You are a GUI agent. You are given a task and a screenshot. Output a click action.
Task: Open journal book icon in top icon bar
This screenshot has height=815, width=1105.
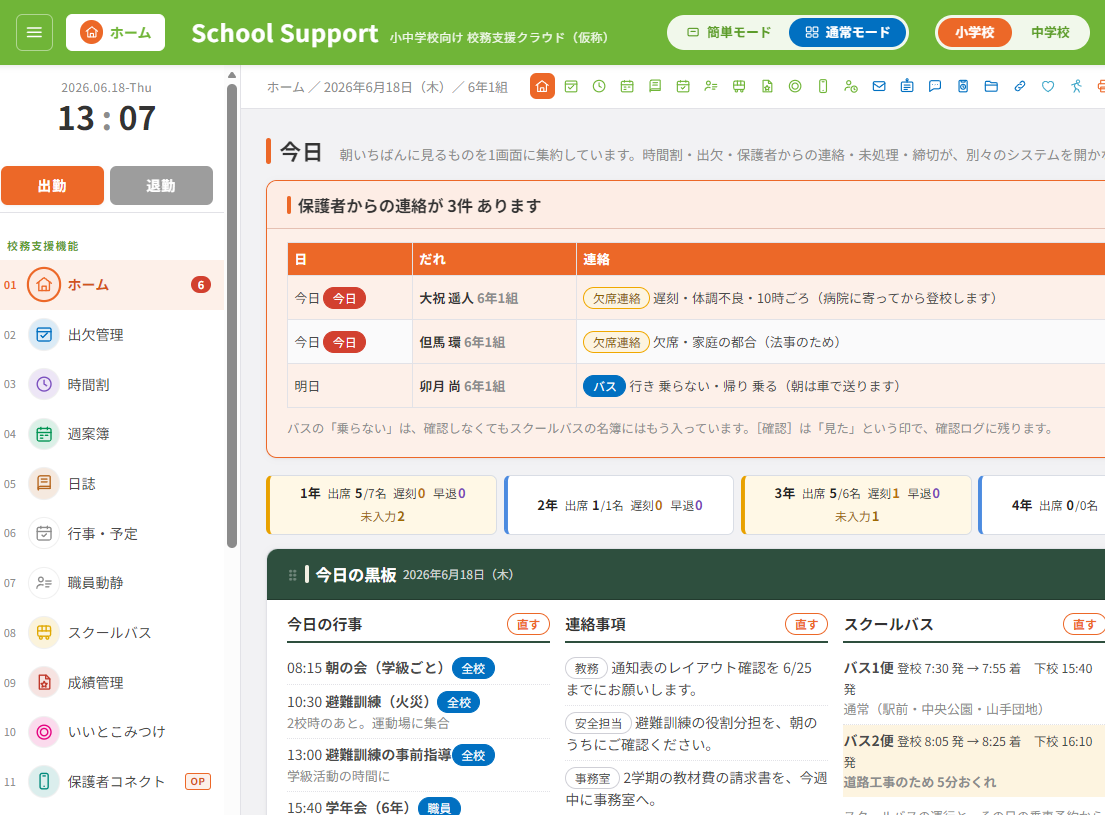pos(655,86)
